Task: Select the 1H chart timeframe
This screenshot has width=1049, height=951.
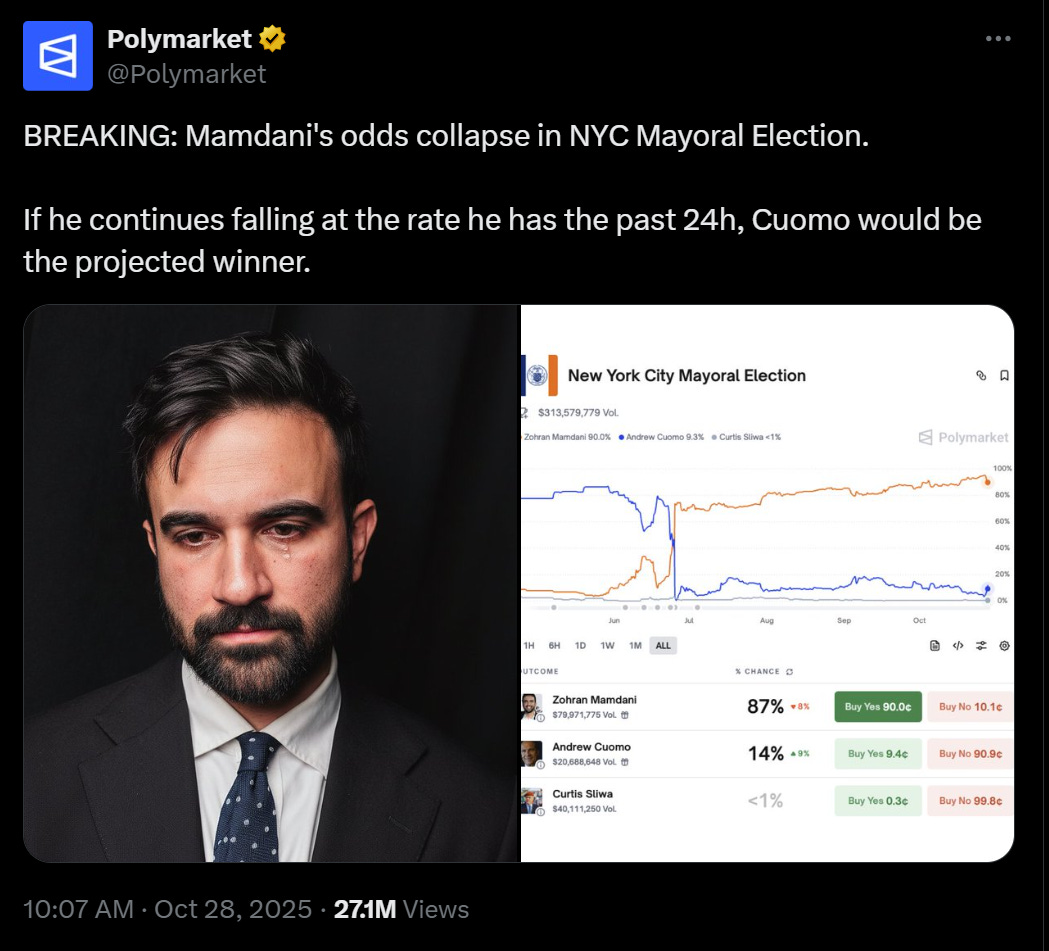Action: coord(529,645)
